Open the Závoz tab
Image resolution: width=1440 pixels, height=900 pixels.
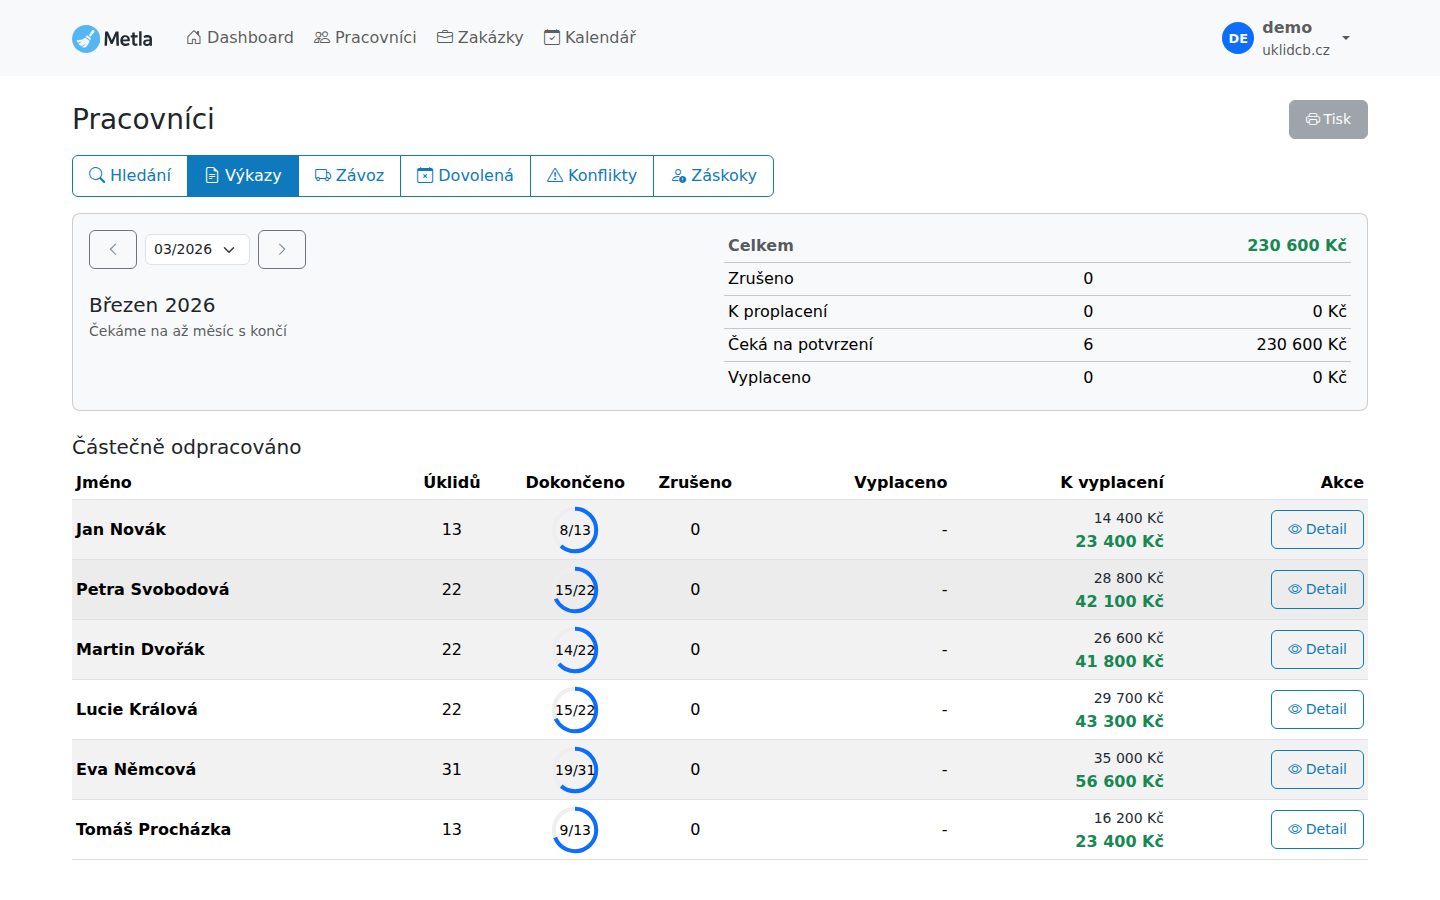[349, 176]
